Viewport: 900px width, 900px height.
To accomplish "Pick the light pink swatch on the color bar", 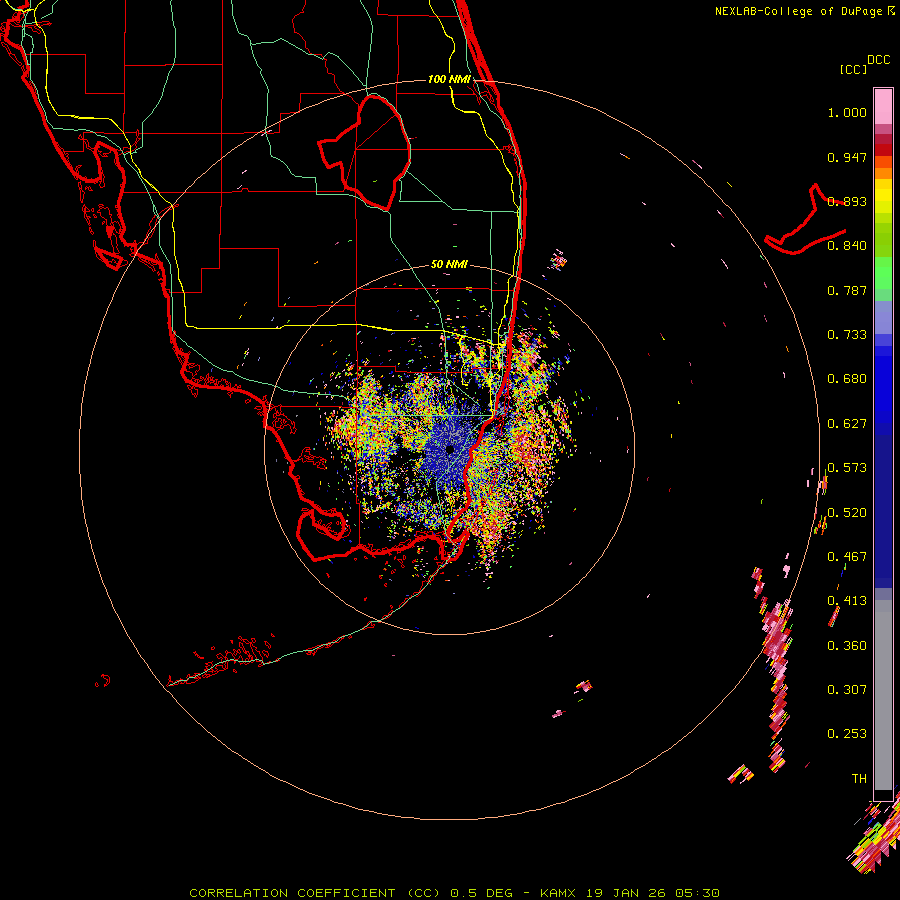I will pos(883,106).
